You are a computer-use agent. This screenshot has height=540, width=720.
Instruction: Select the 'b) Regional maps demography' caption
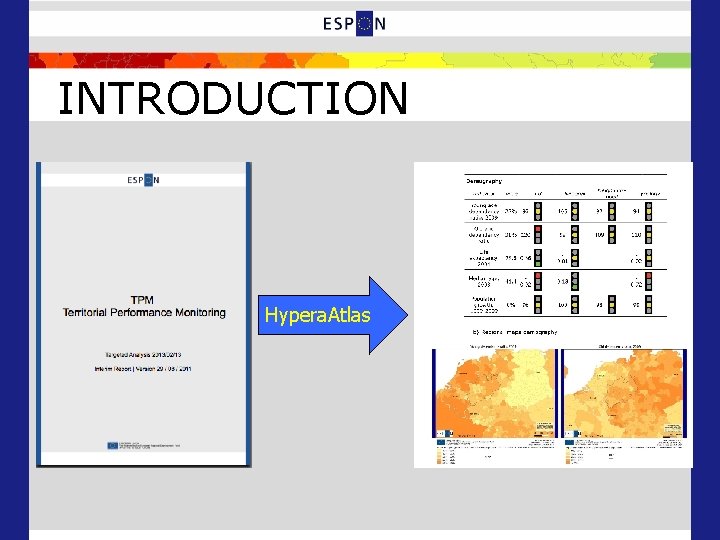515,332
